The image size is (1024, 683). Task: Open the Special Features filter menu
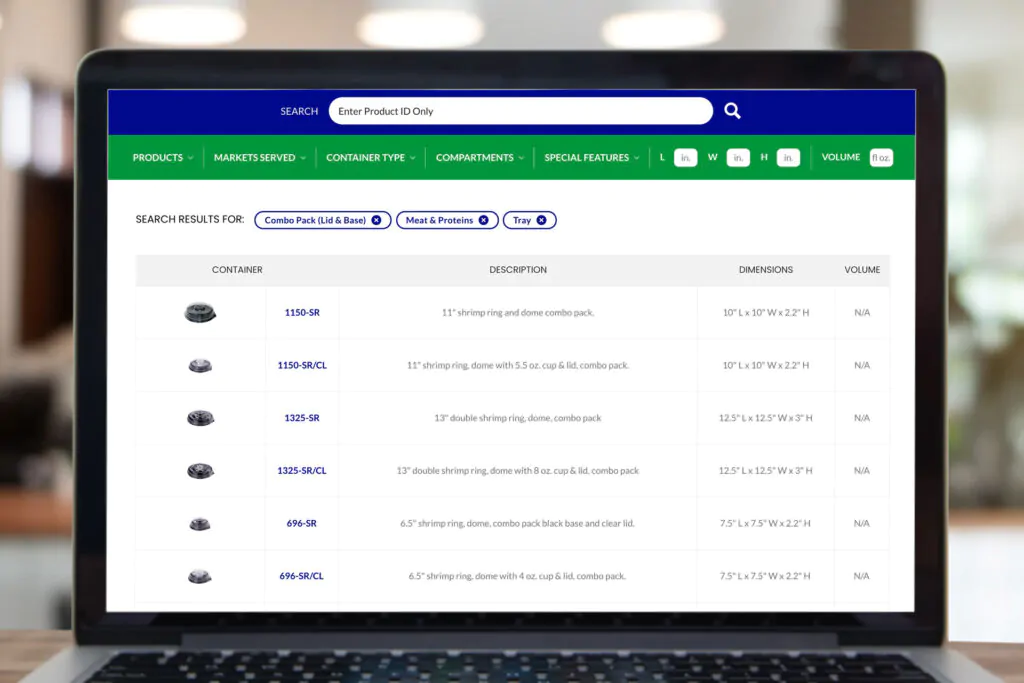pyautogui.click(x=592, y=158)
